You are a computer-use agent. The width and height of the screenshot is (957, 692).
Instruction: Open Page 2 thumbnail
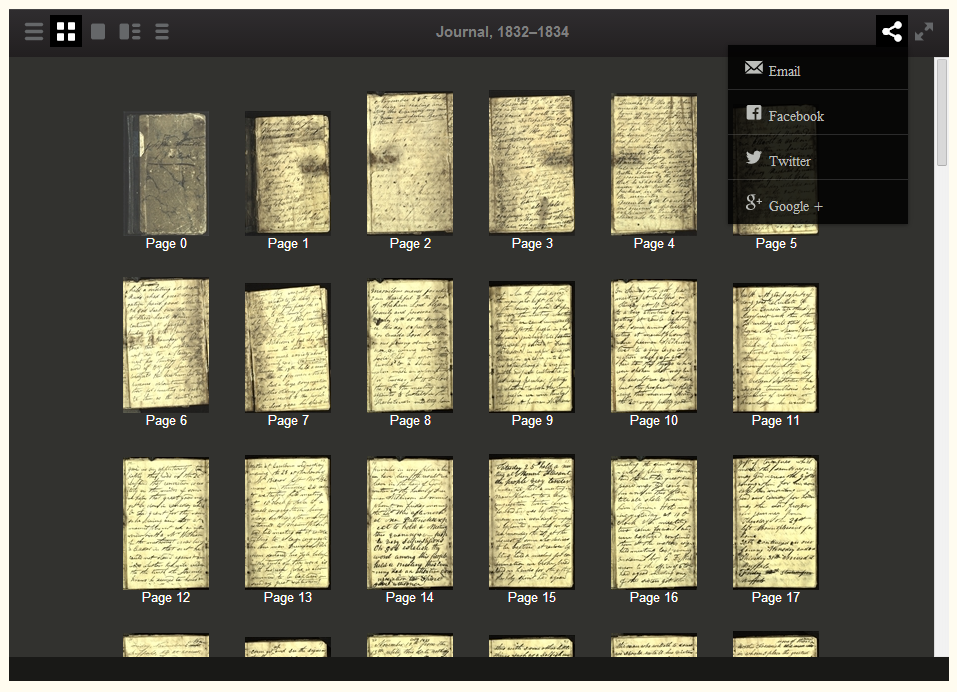click(410, 163)
